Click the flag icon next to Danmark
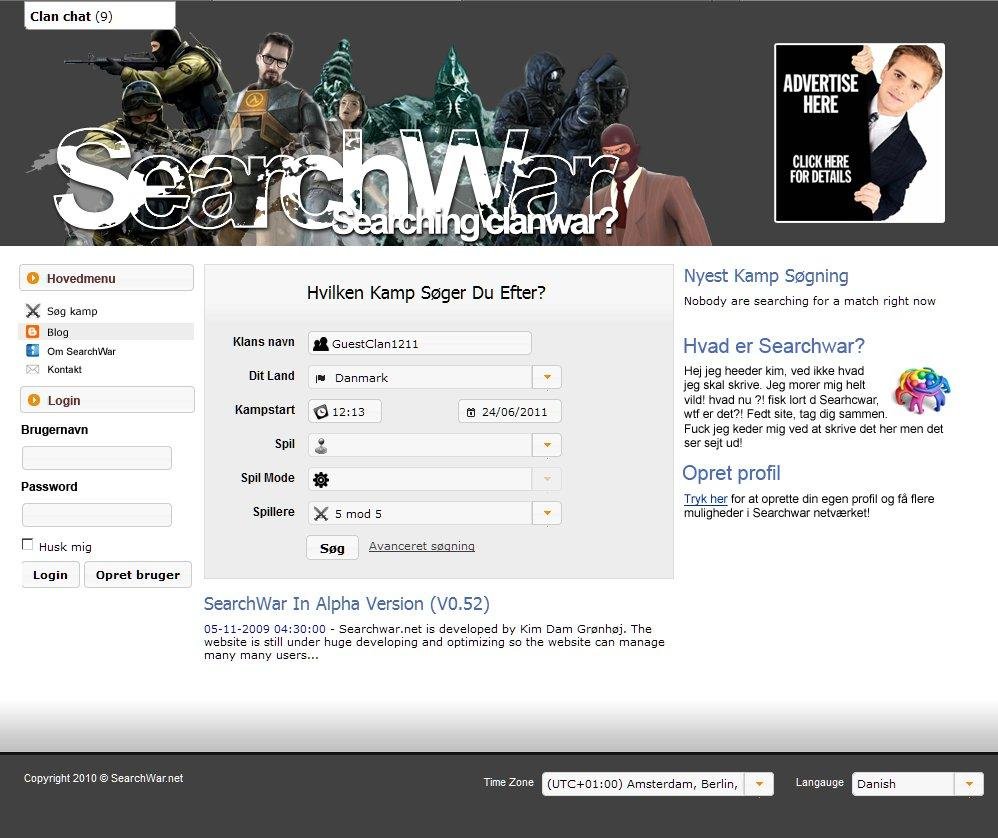 tap(322, 376)
